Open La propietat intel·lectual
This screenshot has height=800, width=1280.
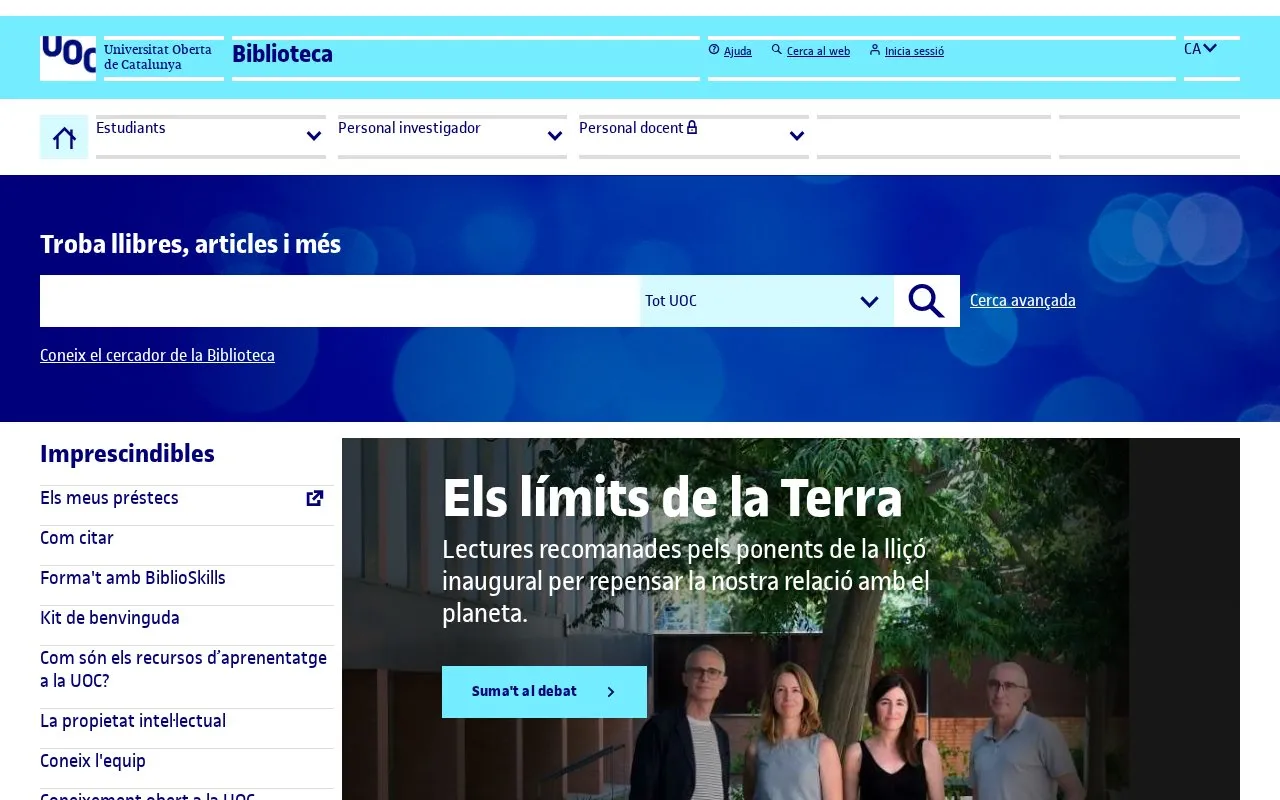point(133,721)
